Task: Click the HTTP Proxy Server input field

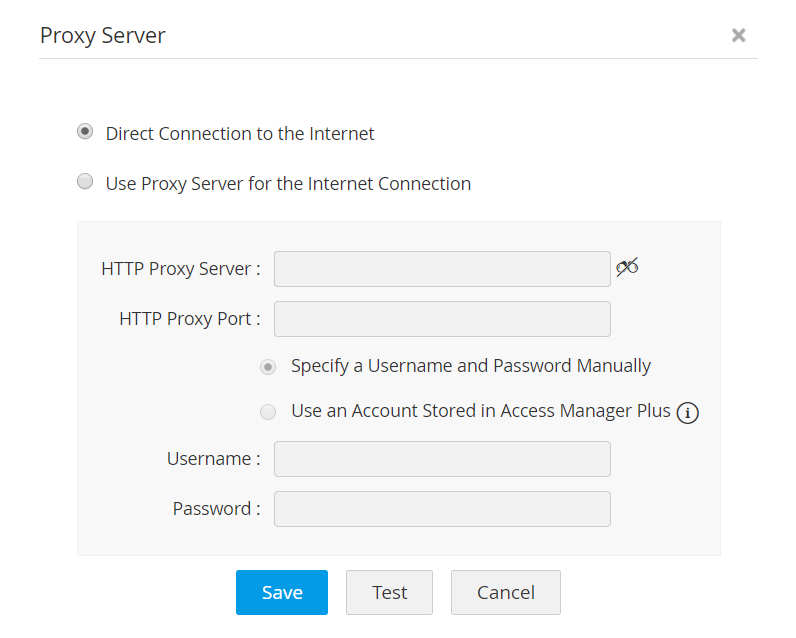Action: tap(442, 269)
